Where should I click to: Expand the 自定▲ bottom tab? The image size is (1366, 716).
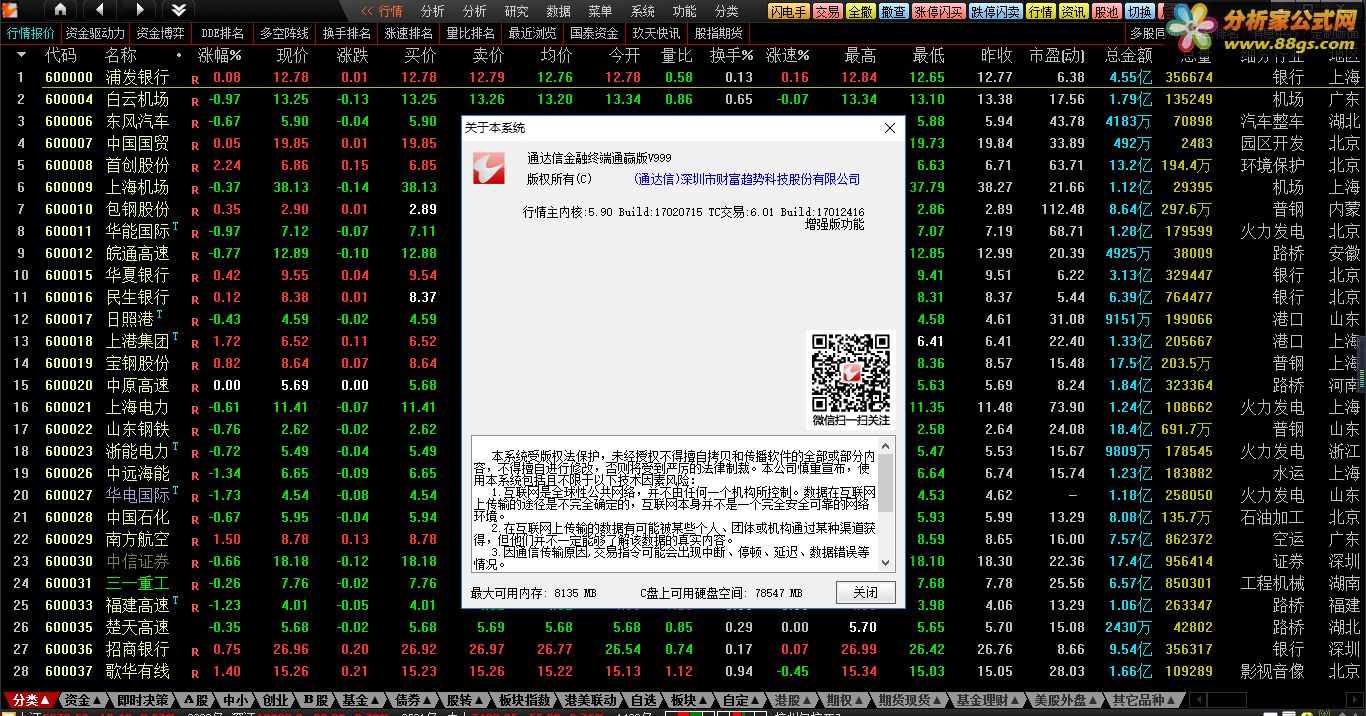pyautogui.click(x=742, y=700)
